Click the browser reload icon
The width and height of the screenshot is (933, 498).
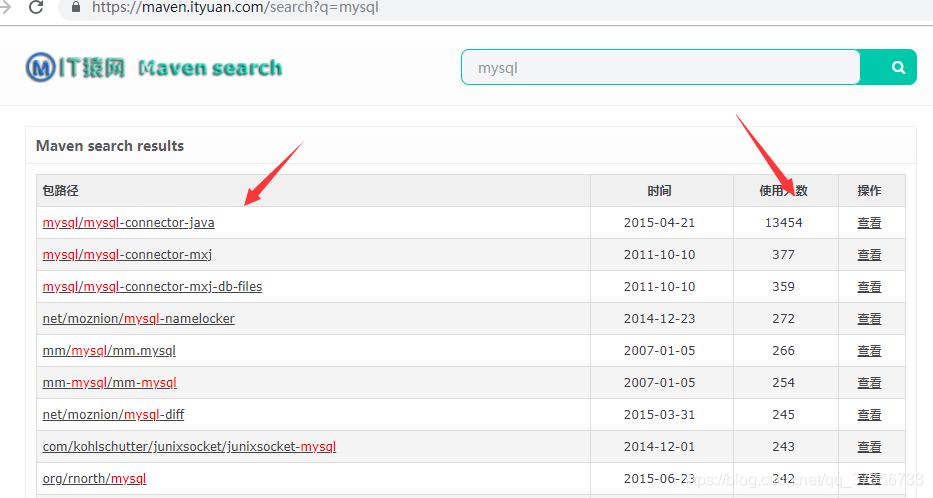(36, 7)
